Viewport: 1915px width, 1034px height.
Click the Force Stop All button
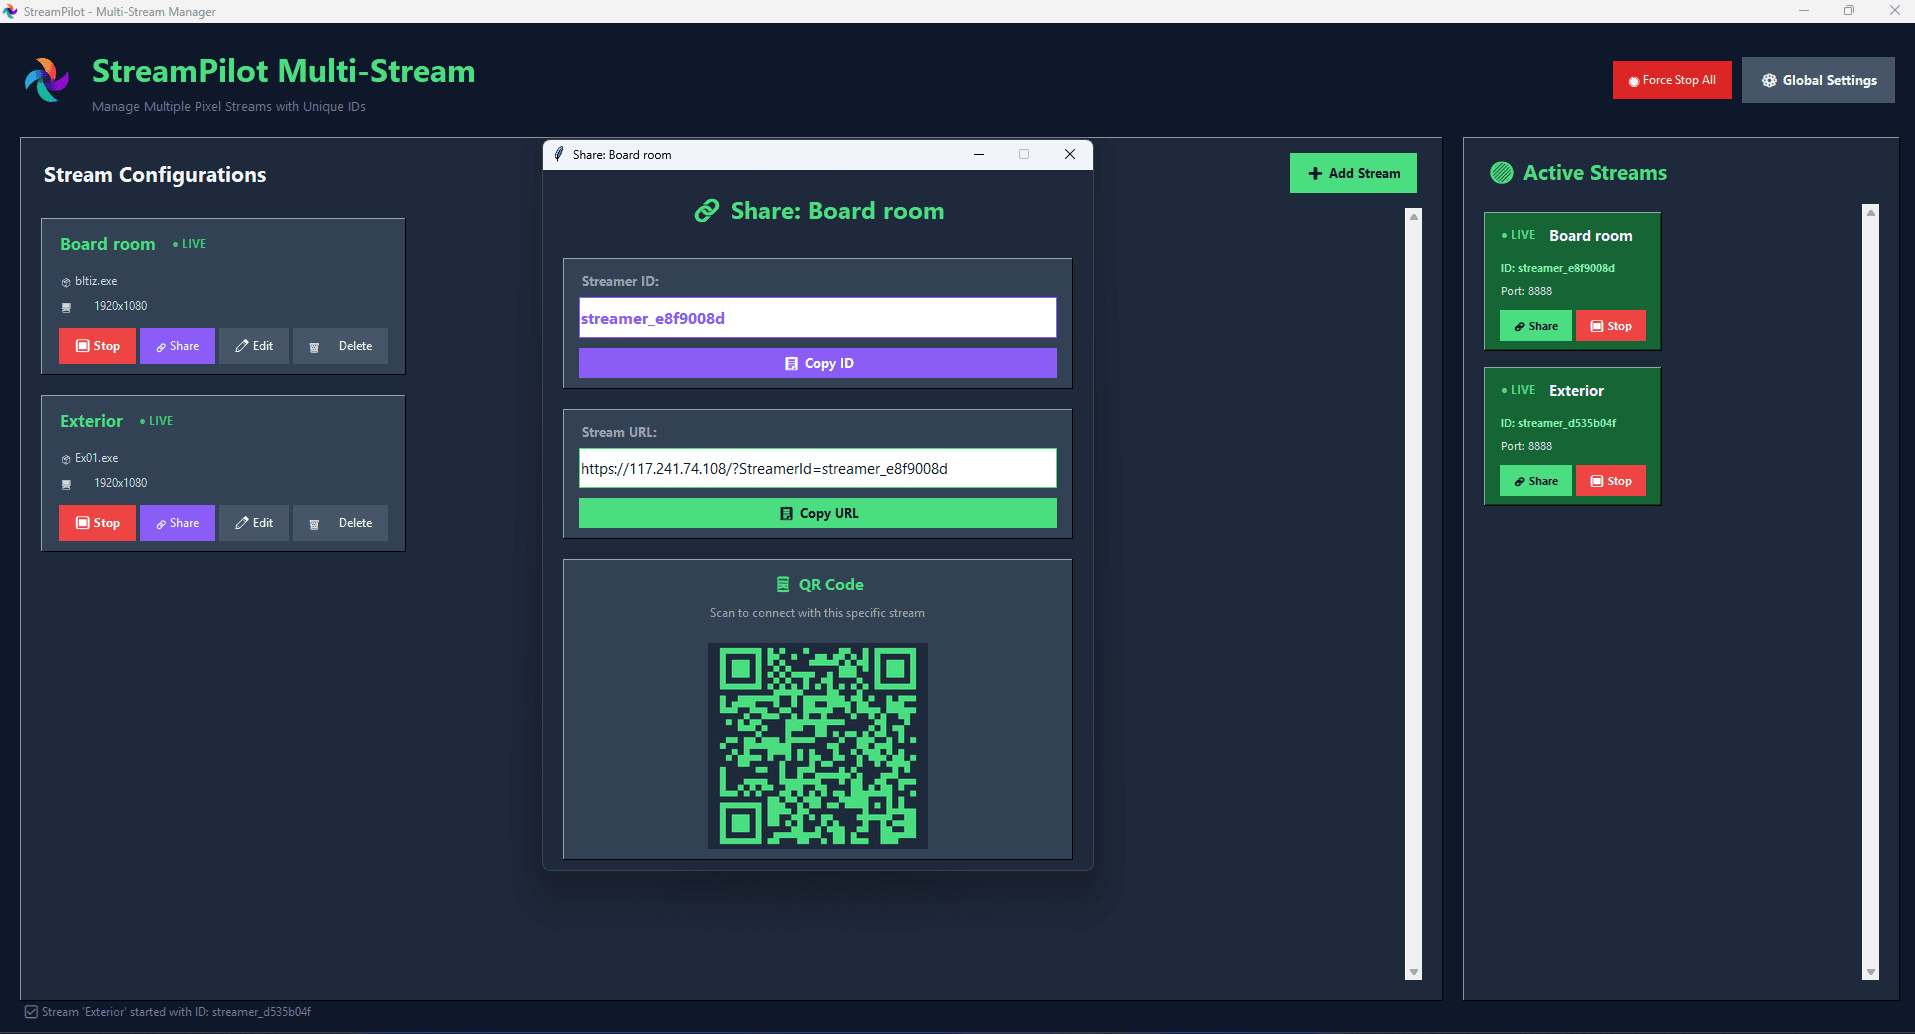click(1671, 80)
